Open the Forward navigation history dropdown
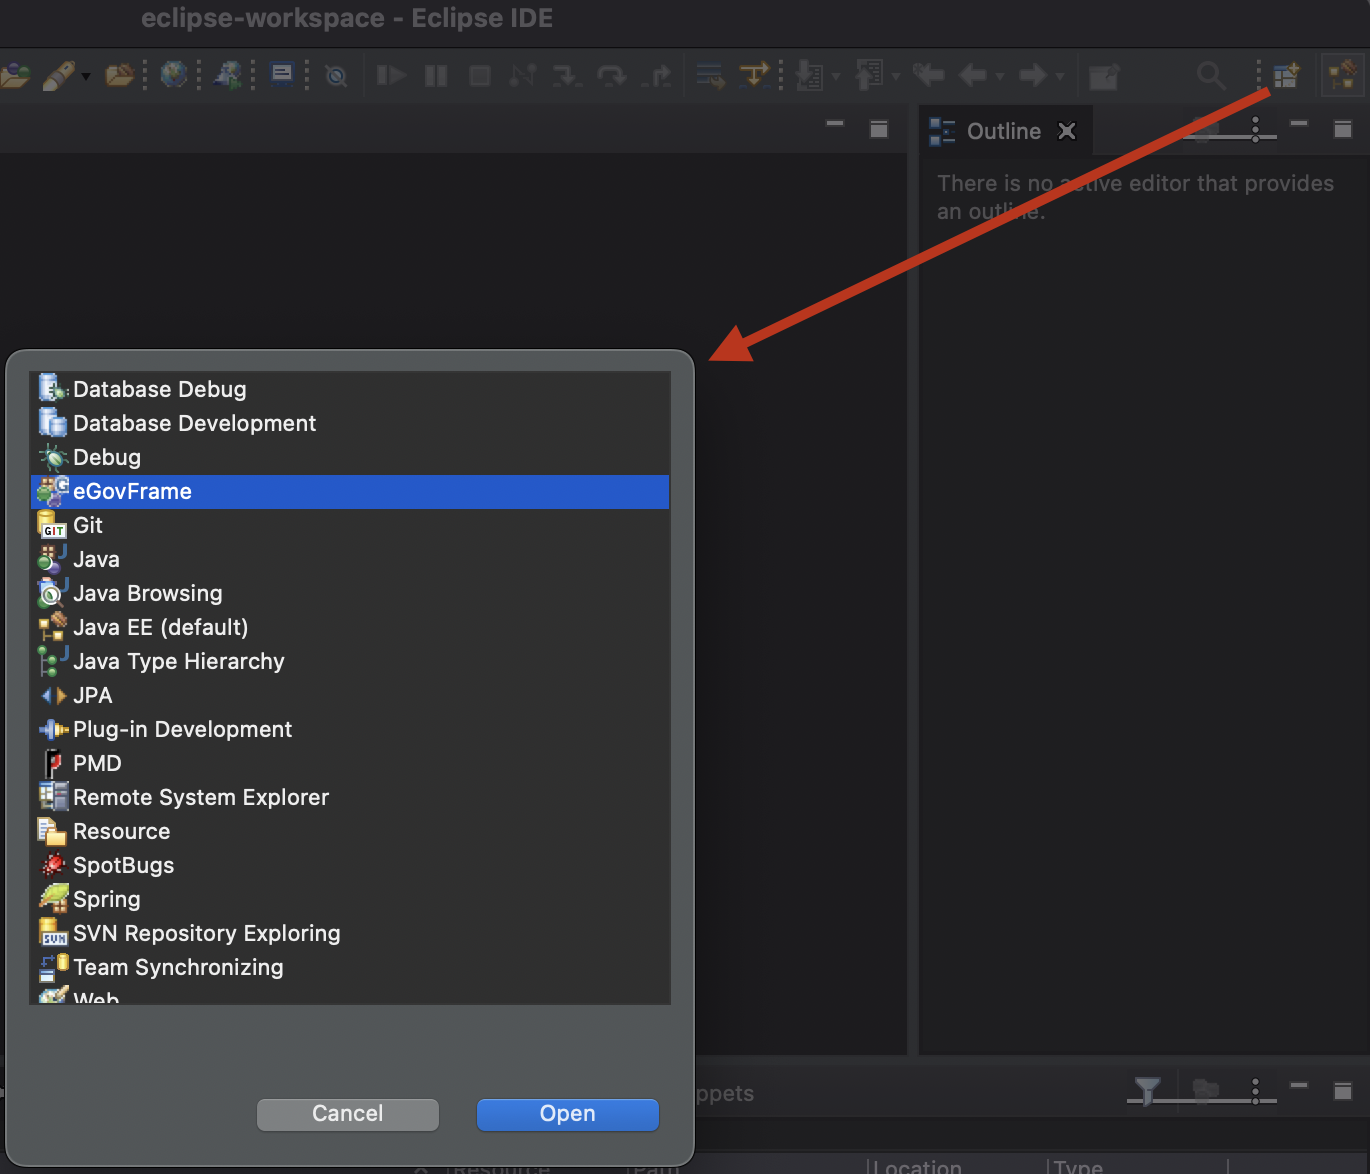 tap(1060, 77)
